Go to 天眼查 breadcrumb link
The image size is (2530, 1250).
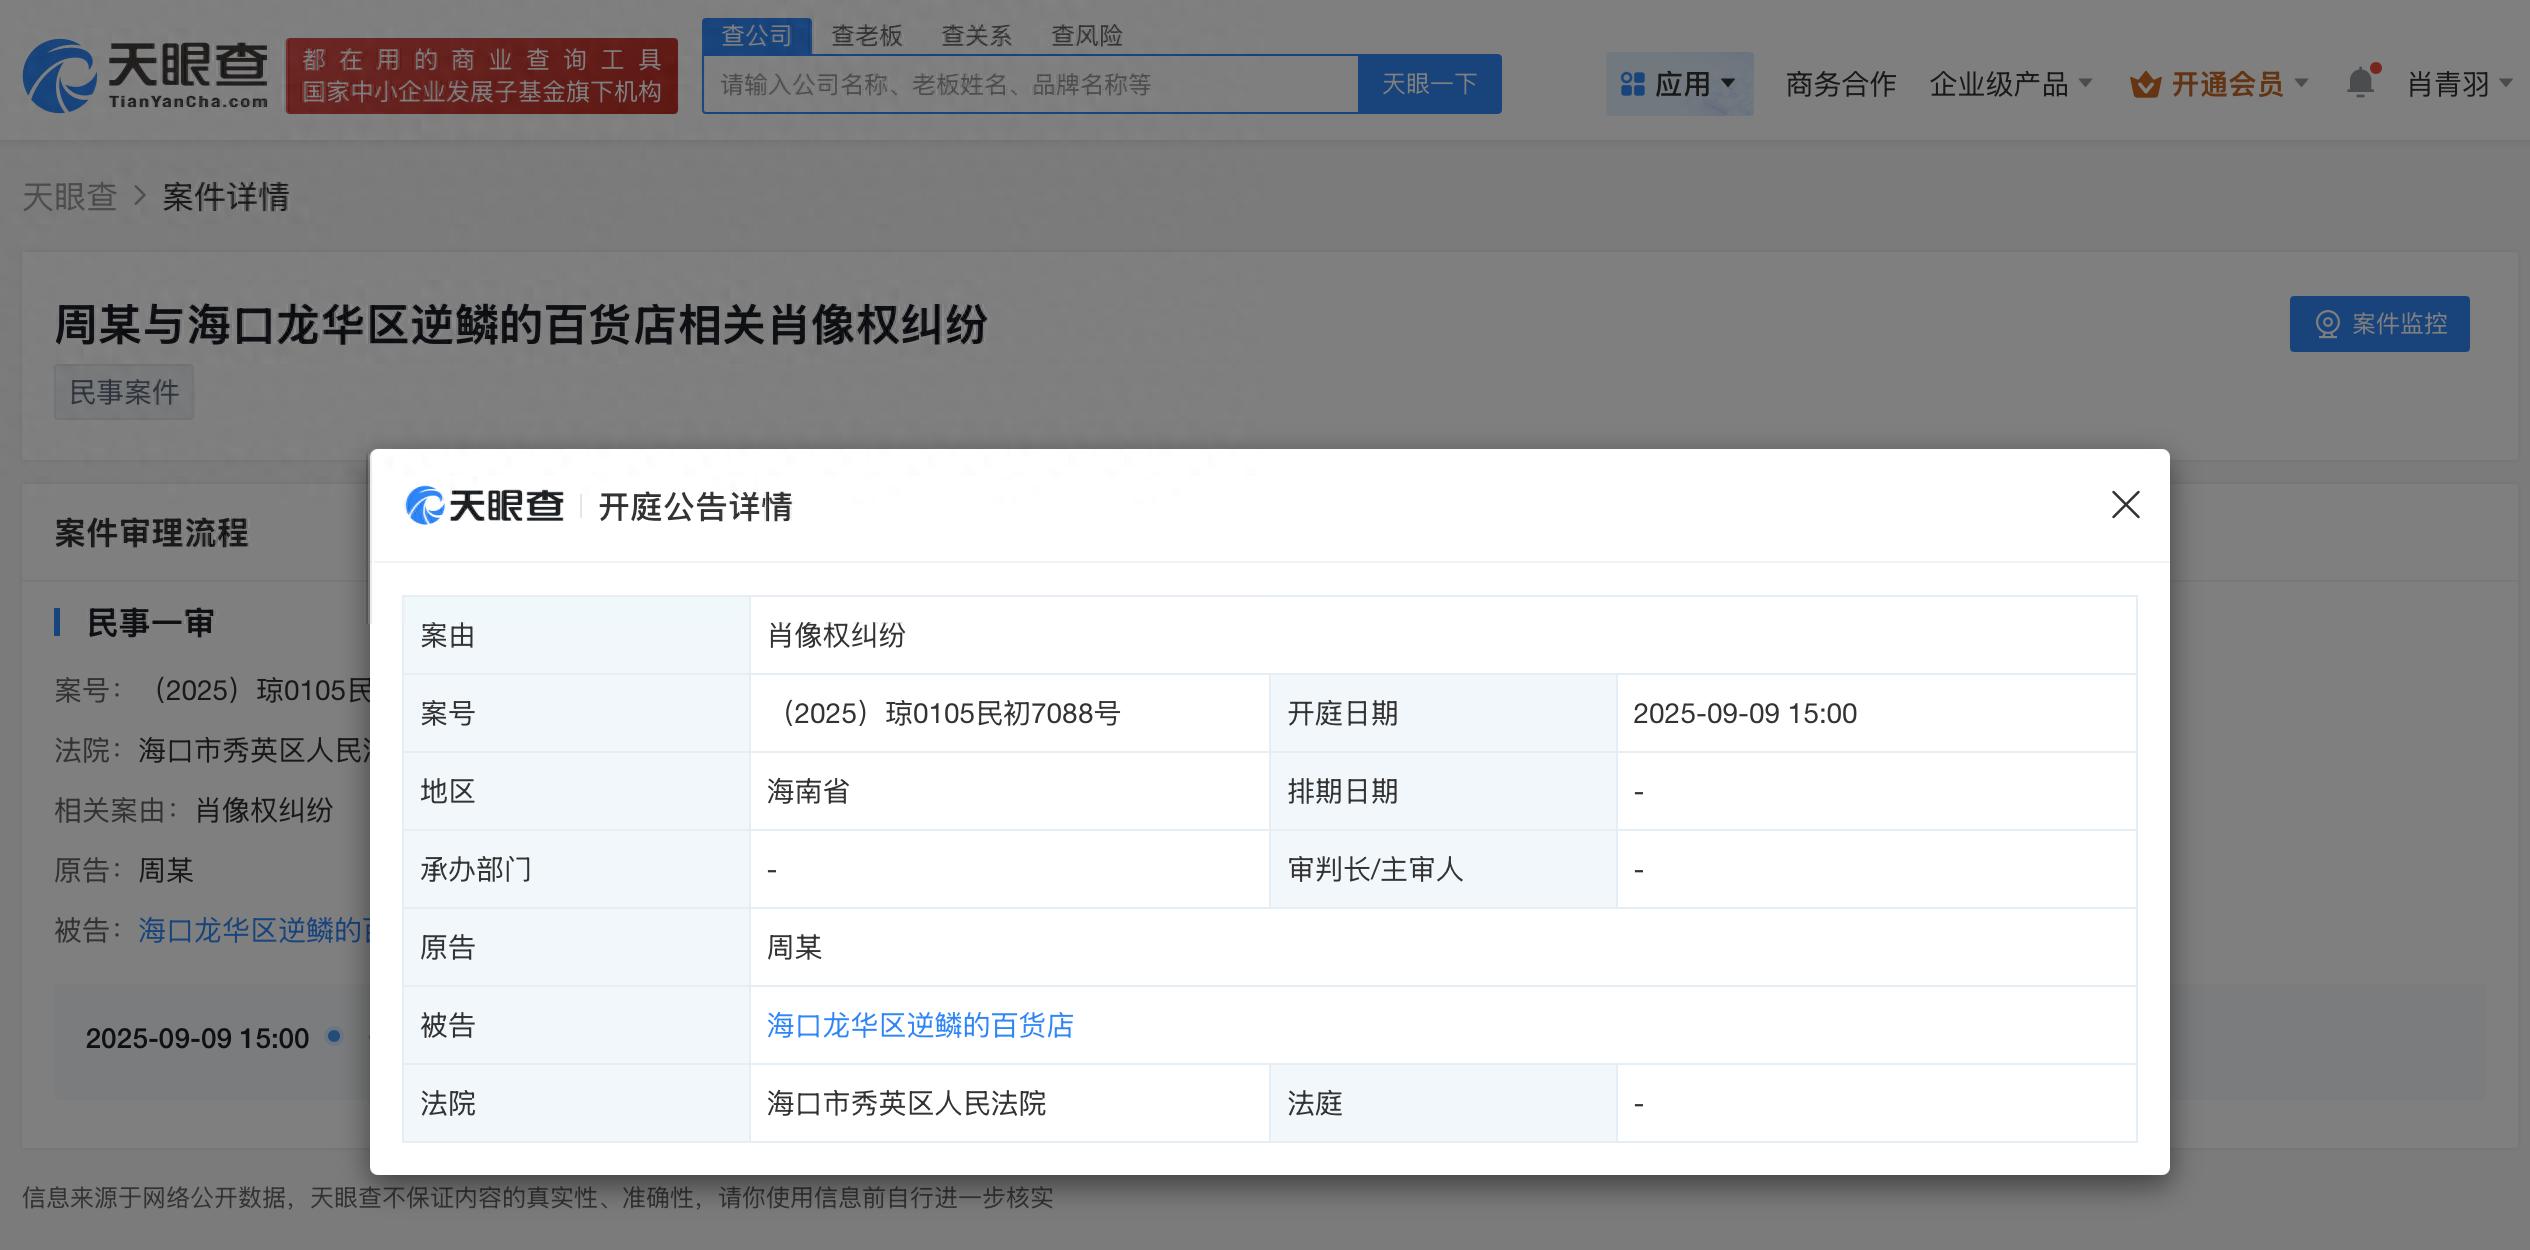tap(70, 197)
